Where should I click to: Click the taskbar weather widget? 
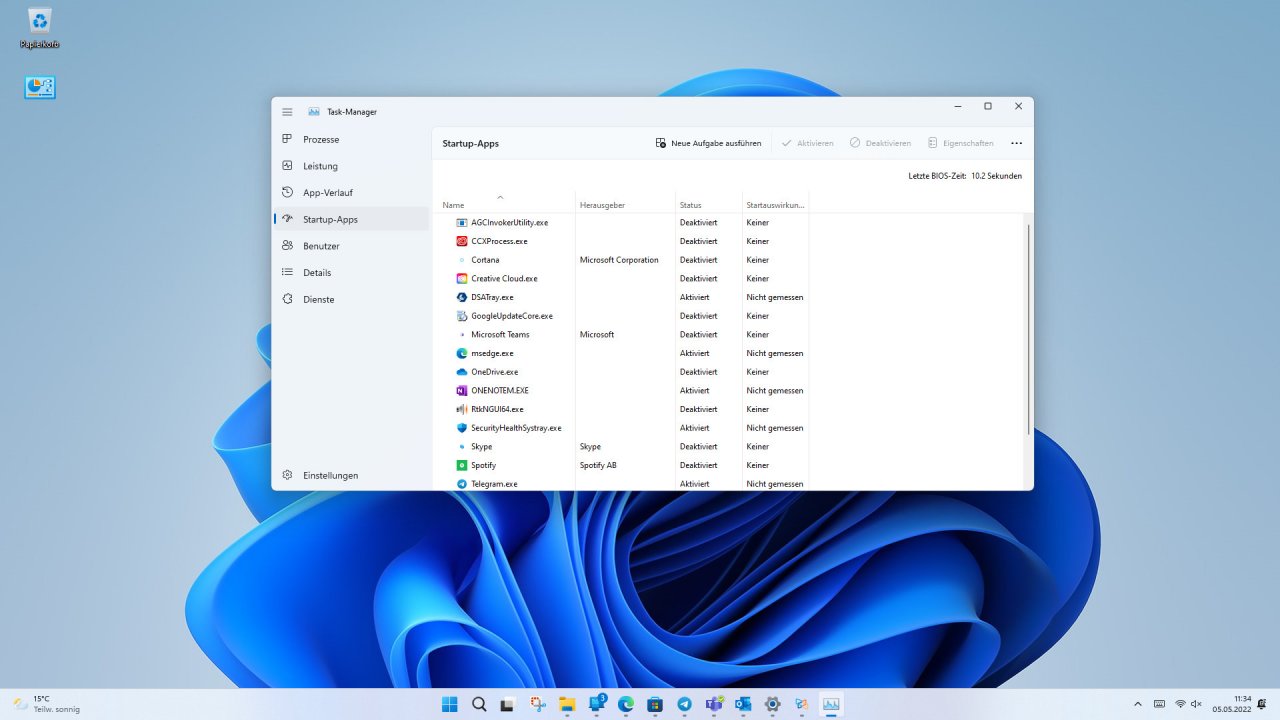coord(46,704)
